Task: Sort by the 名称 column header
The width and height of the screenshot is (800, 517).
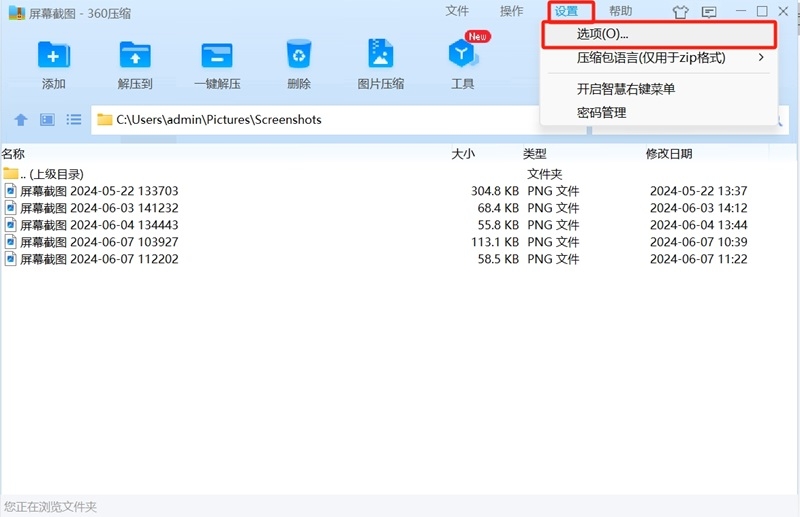Action: coord(13,154)
